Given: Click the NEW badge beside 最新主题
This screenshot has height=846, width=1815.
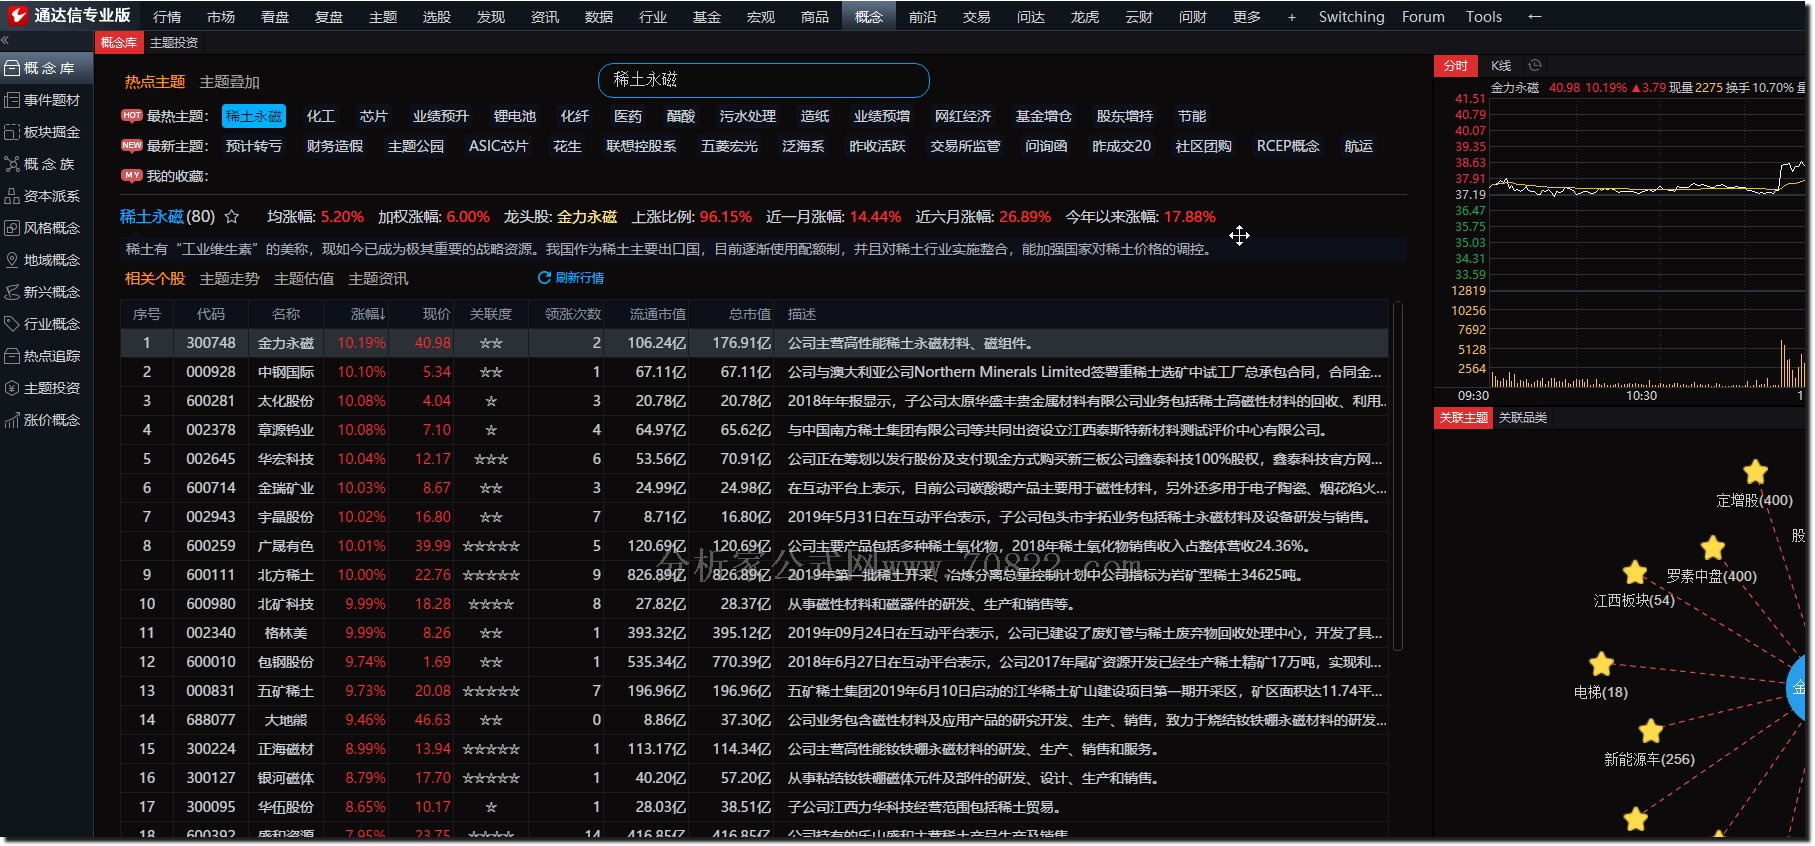Looking at the screenshot, I should point(132,146).
